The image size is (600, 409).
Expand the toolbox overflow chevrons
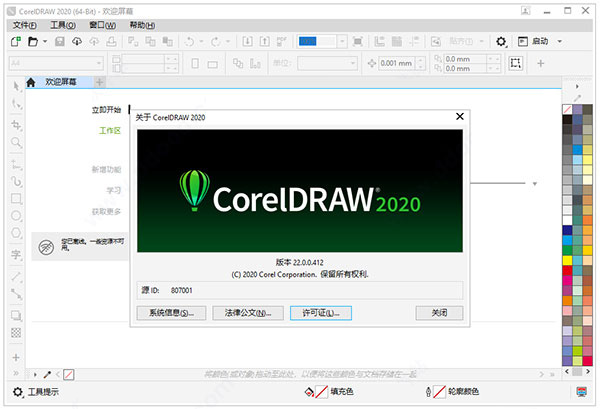click(x=16, y=373)
